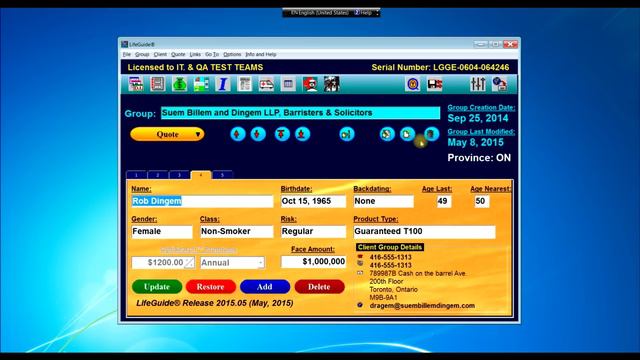Click the calendar grid toolbar icon

pyautogui.click(x=288, y=84)
